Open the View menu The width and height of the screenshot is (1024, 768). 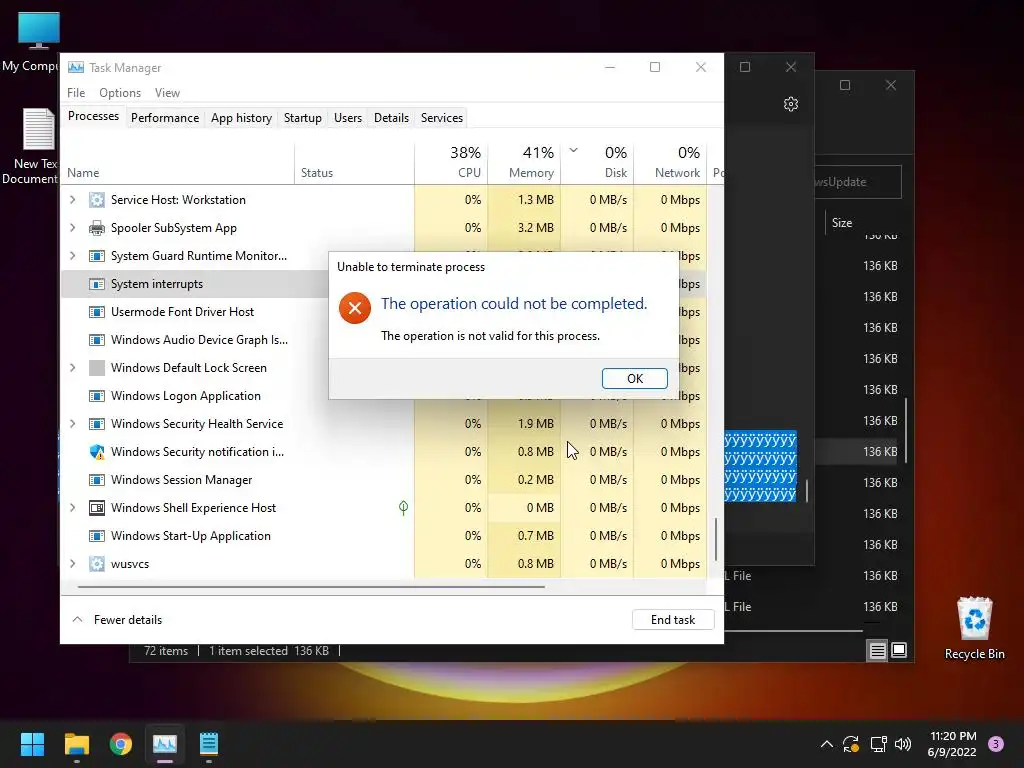pos(167,93)
